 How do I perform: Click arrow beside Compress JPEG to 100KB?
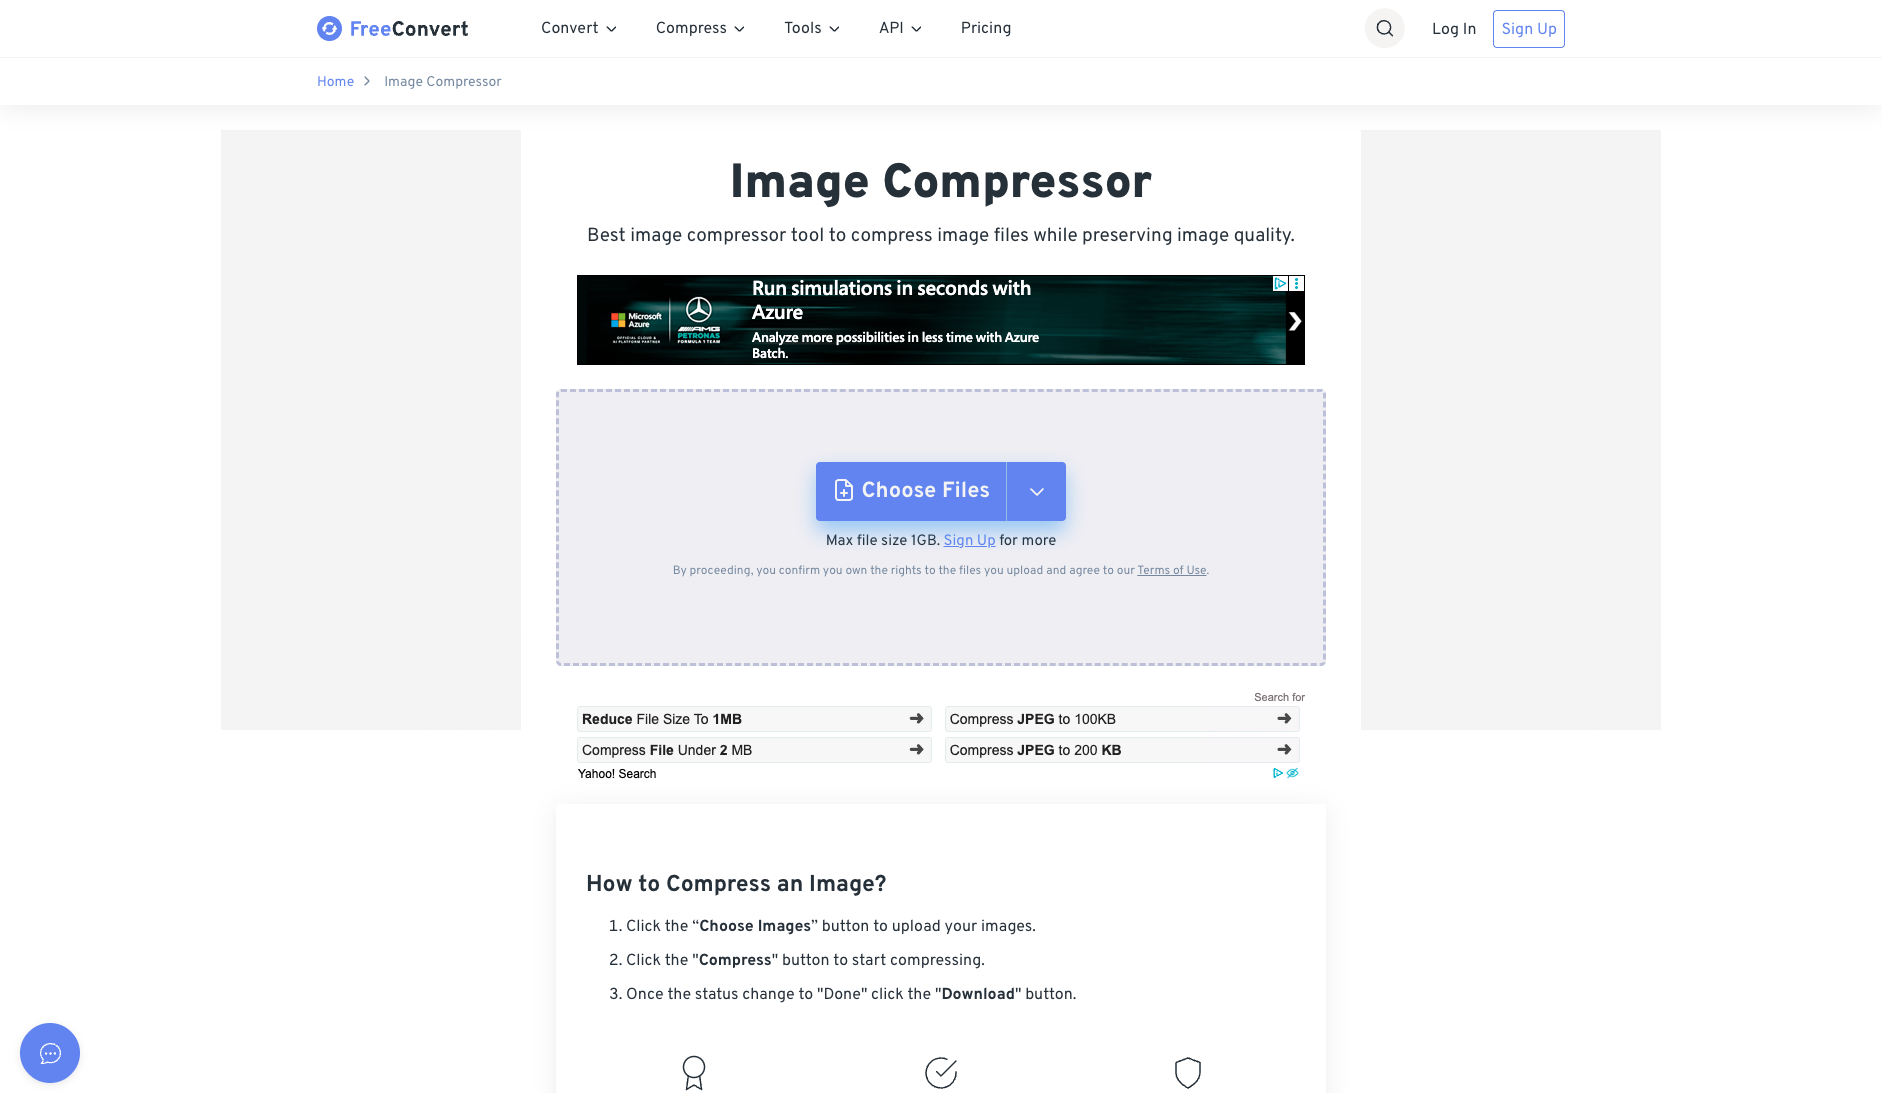pos(1284,719)
